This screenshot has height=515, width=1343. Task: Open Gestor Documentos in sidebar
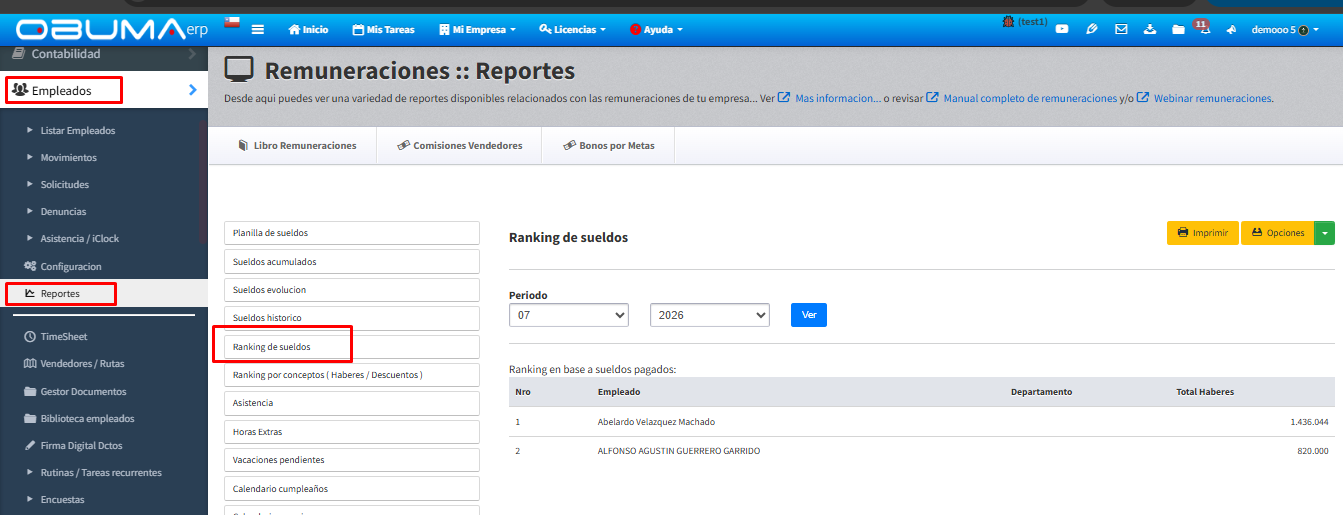point(75,391)
